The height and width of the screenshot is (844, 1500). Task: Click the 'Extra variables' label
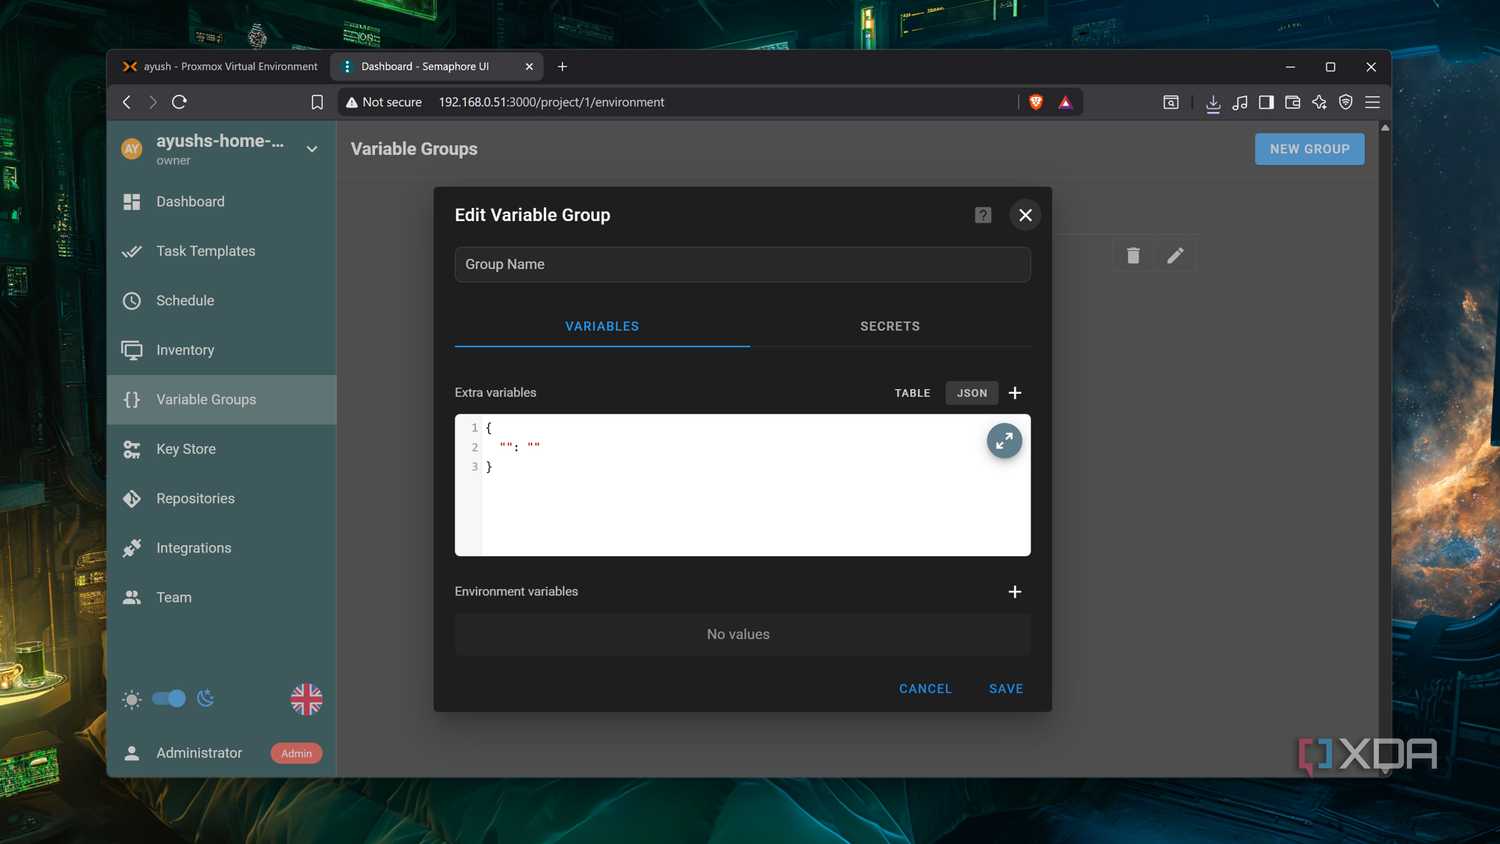coord(496,393)
